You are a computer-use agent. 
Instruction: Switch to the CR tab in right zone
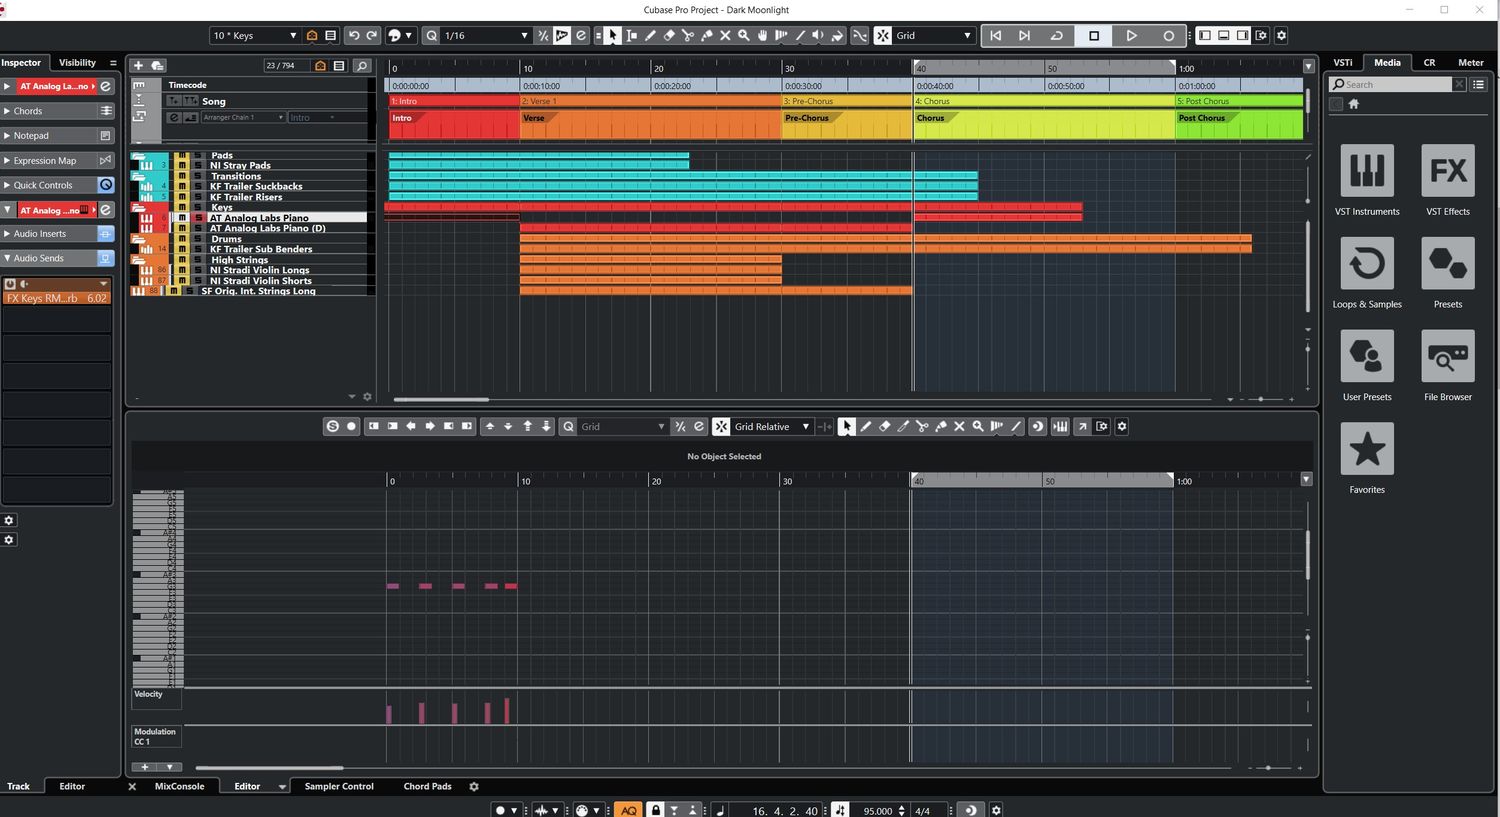pos(1429,62)
